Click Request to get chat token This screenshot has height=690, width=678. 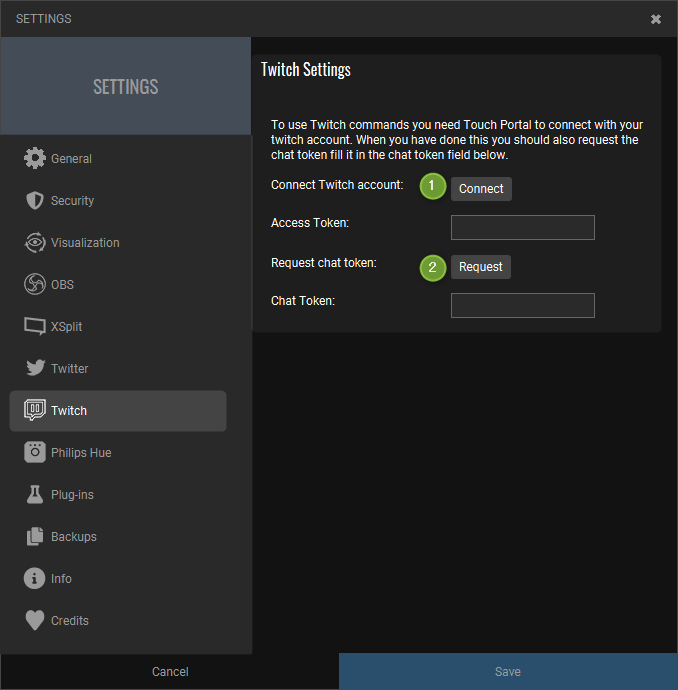tap(481, 267)
